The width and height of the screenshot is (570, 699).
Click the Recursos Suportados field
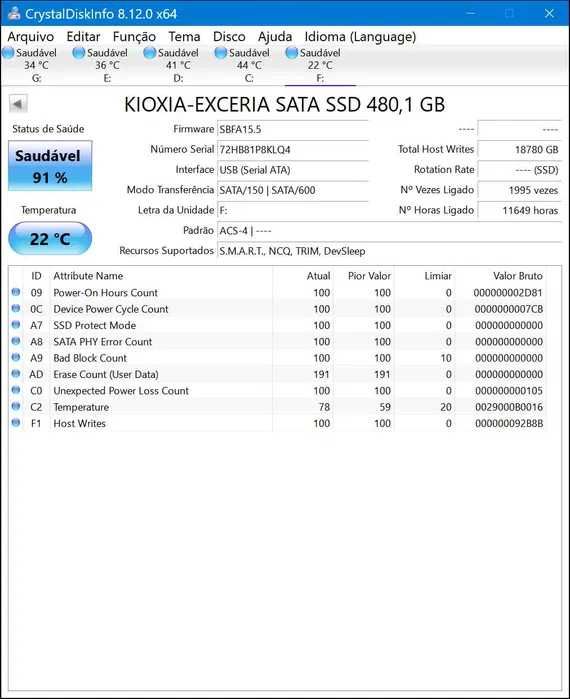click(x=389, y=251)
